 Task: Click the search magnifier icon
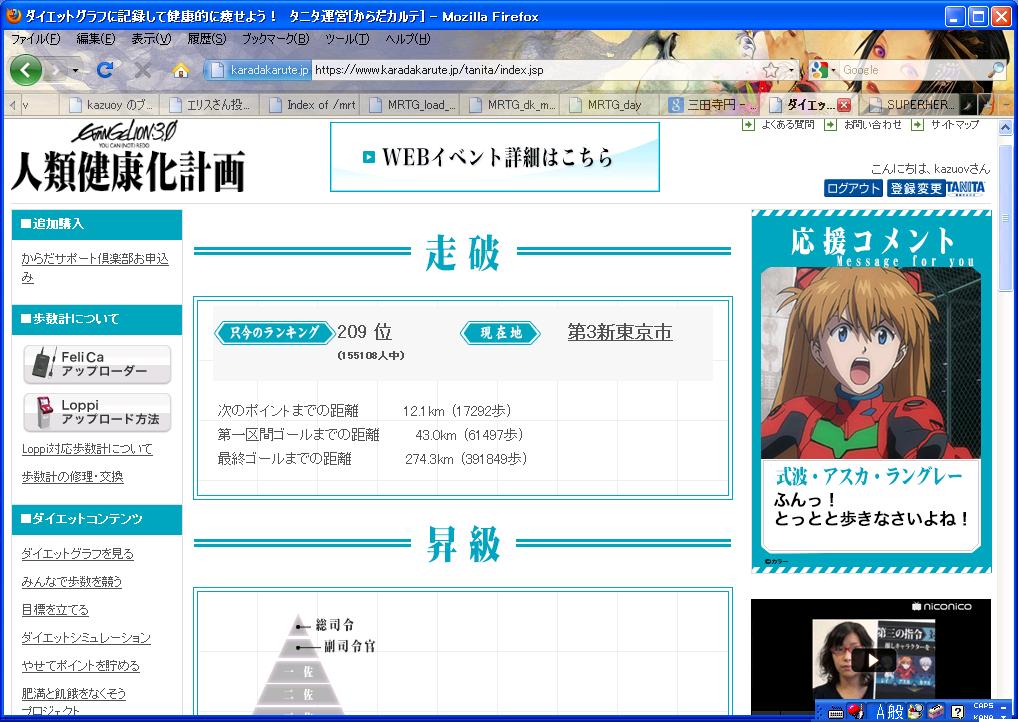click(x=996, y=69)
